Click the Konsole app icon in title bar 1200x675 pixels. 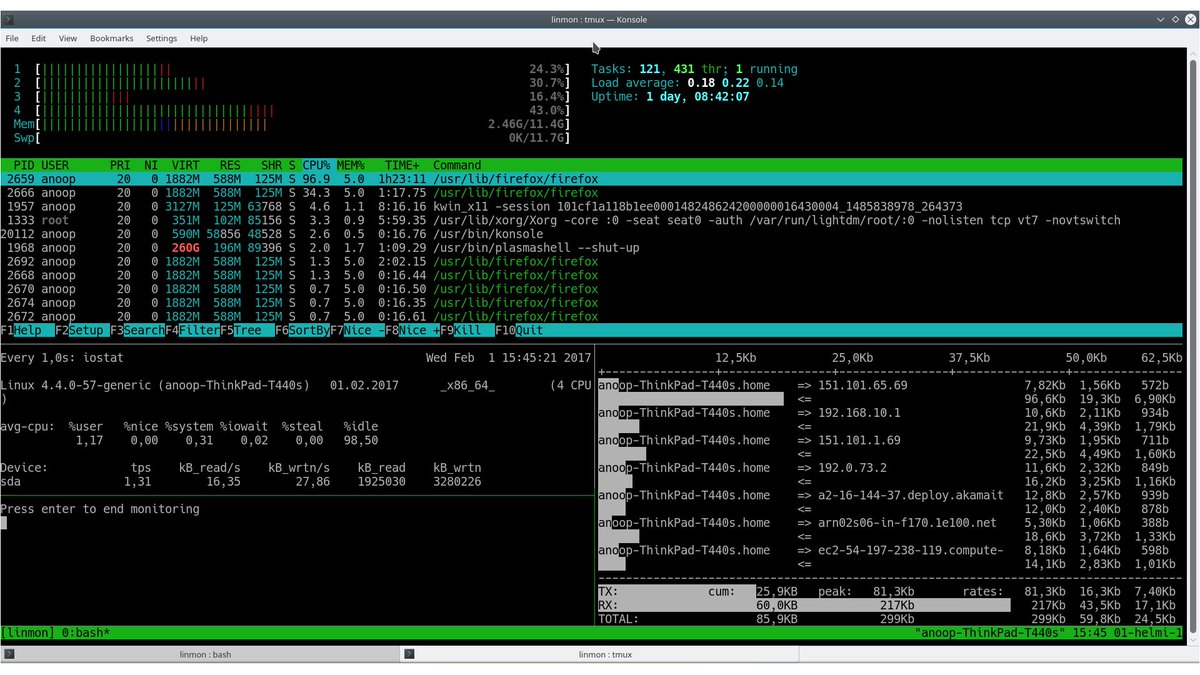(8, 19)
